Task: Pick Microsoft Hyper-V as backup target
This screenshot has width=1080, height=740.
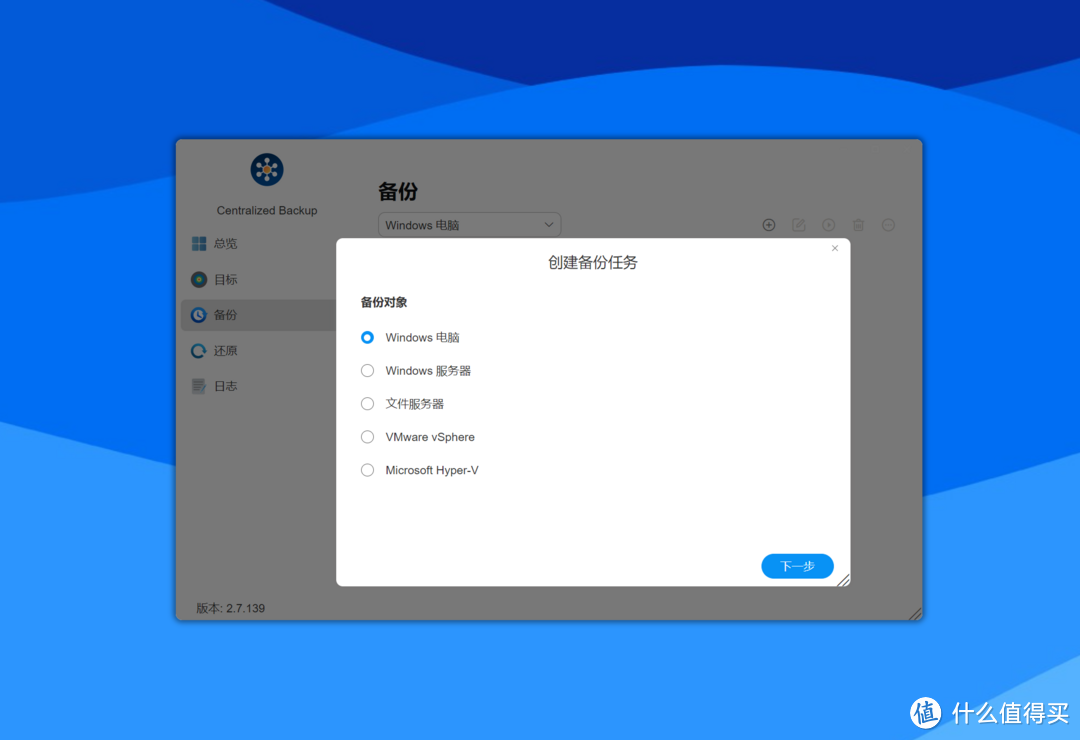Action: [x=367, y=470]
